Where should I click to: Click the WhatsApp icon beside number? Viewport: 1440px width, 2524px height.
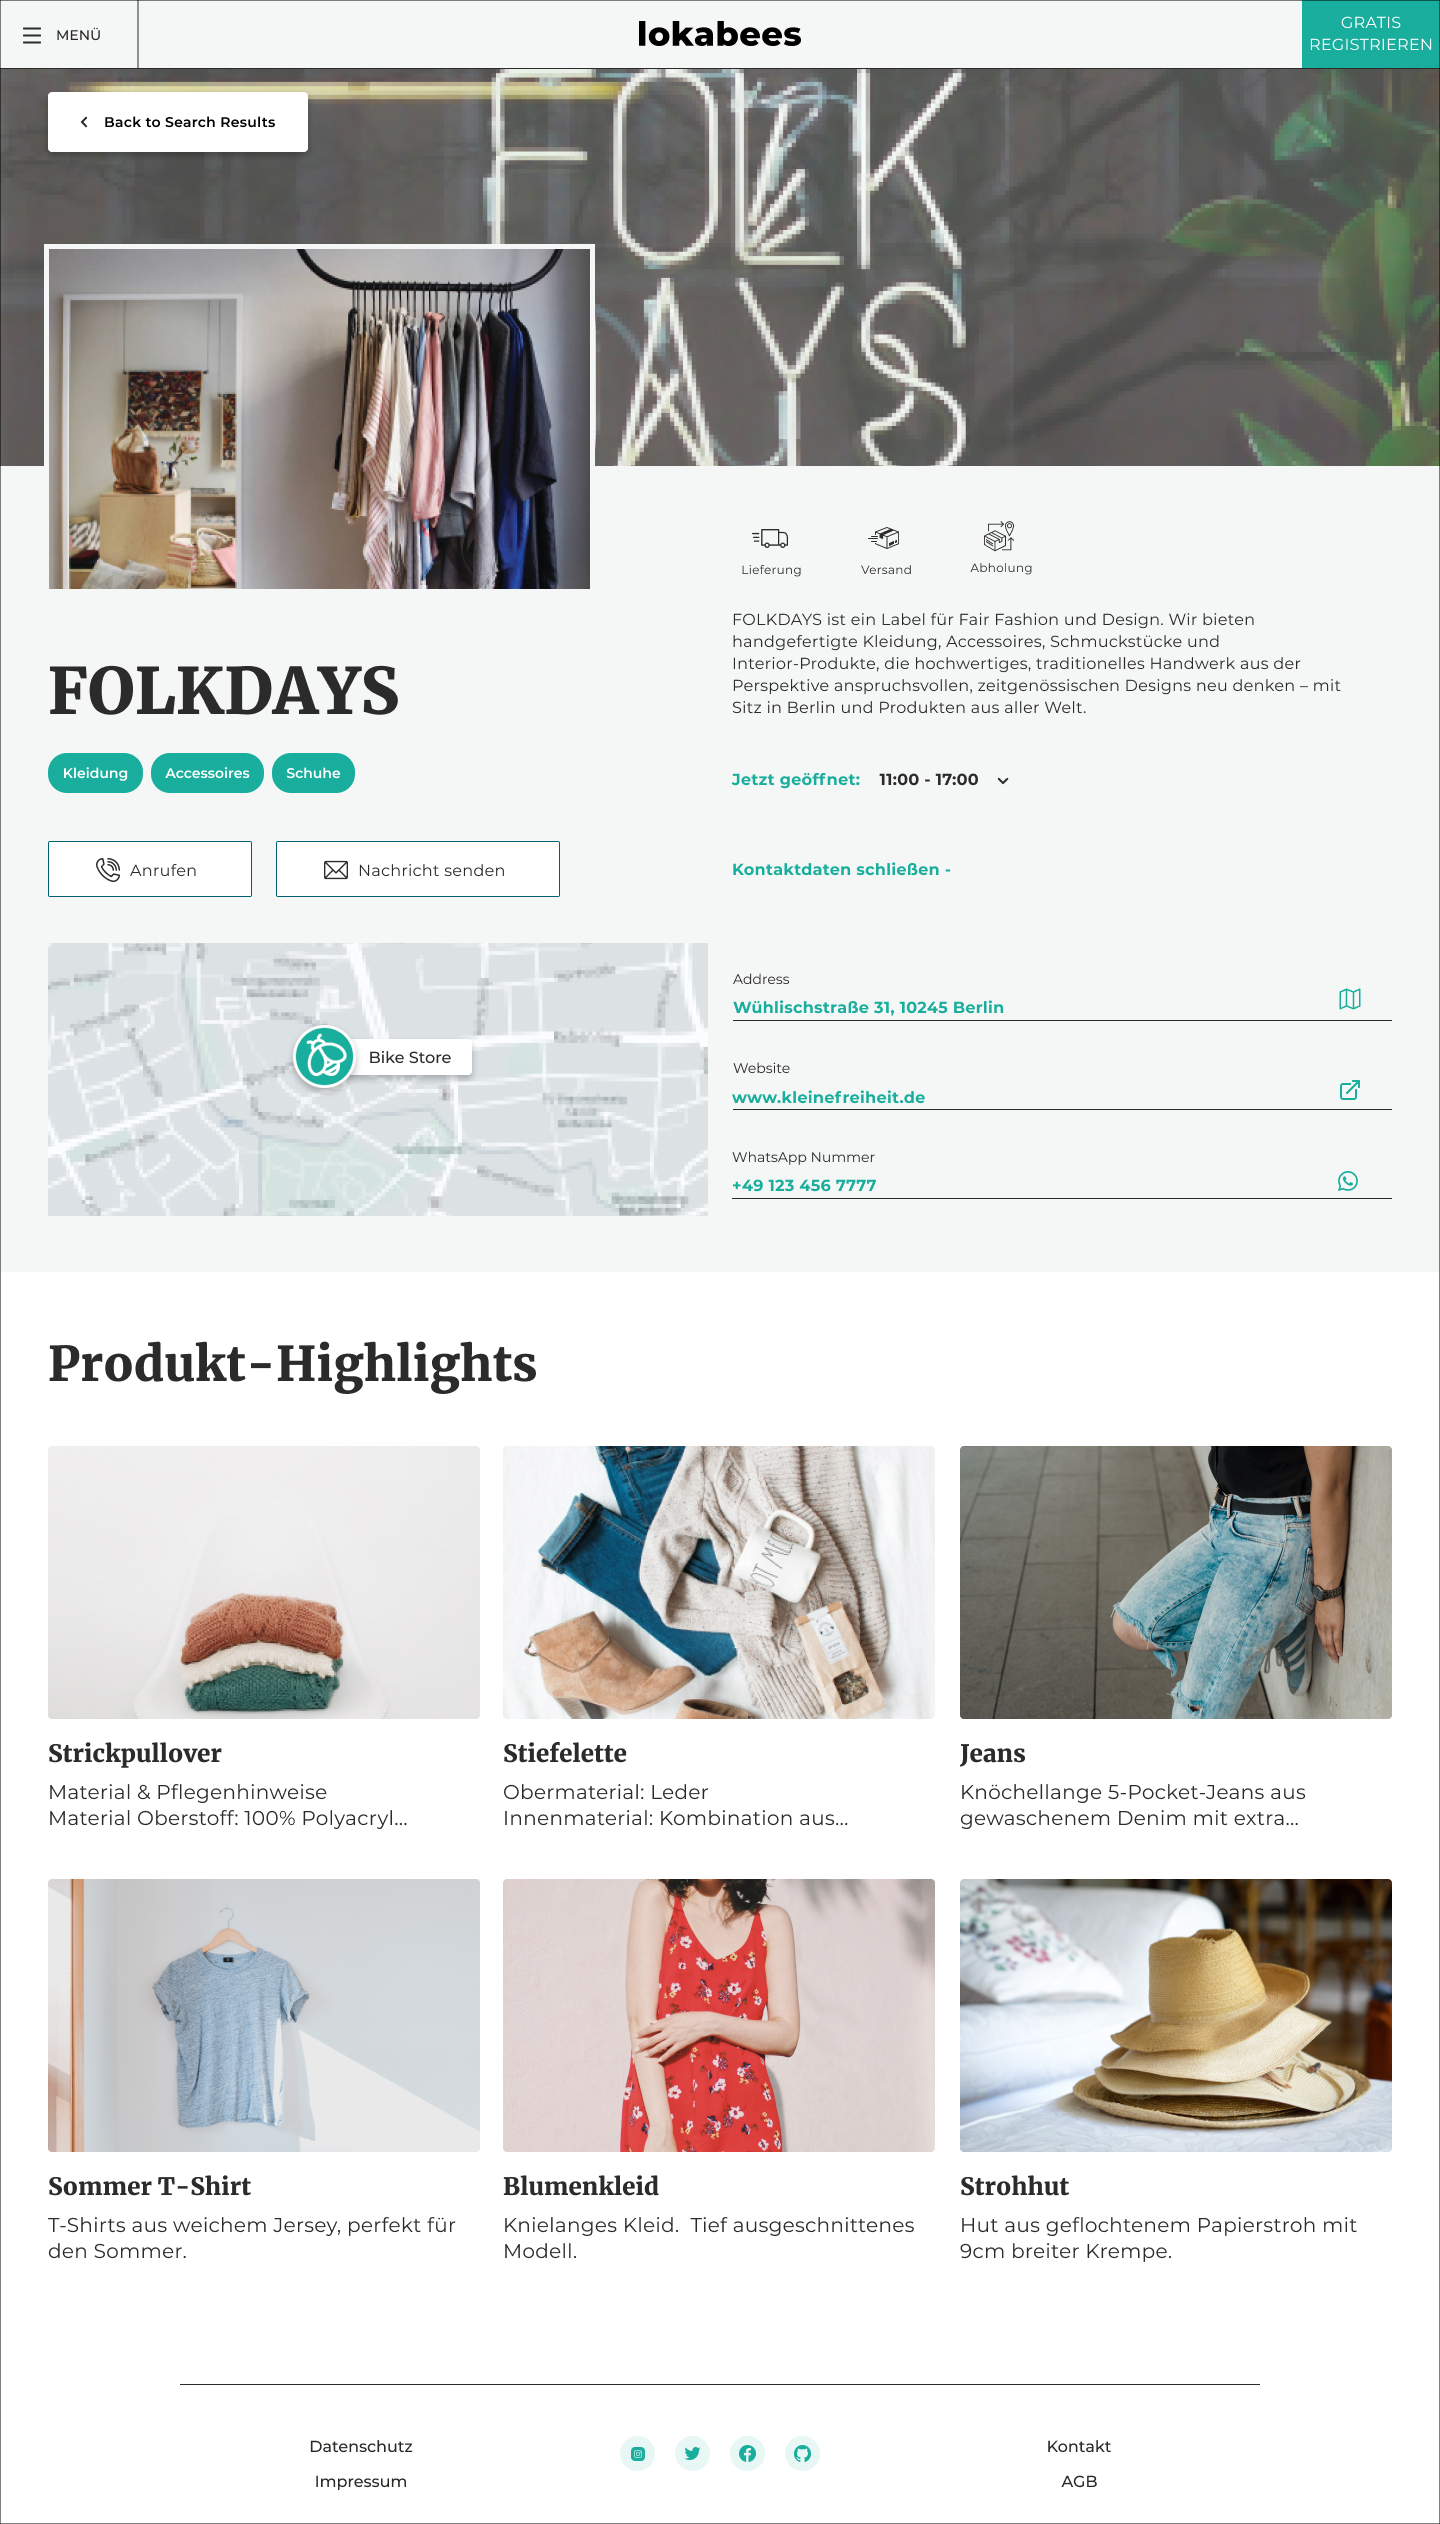[x=1348, y=1181]
